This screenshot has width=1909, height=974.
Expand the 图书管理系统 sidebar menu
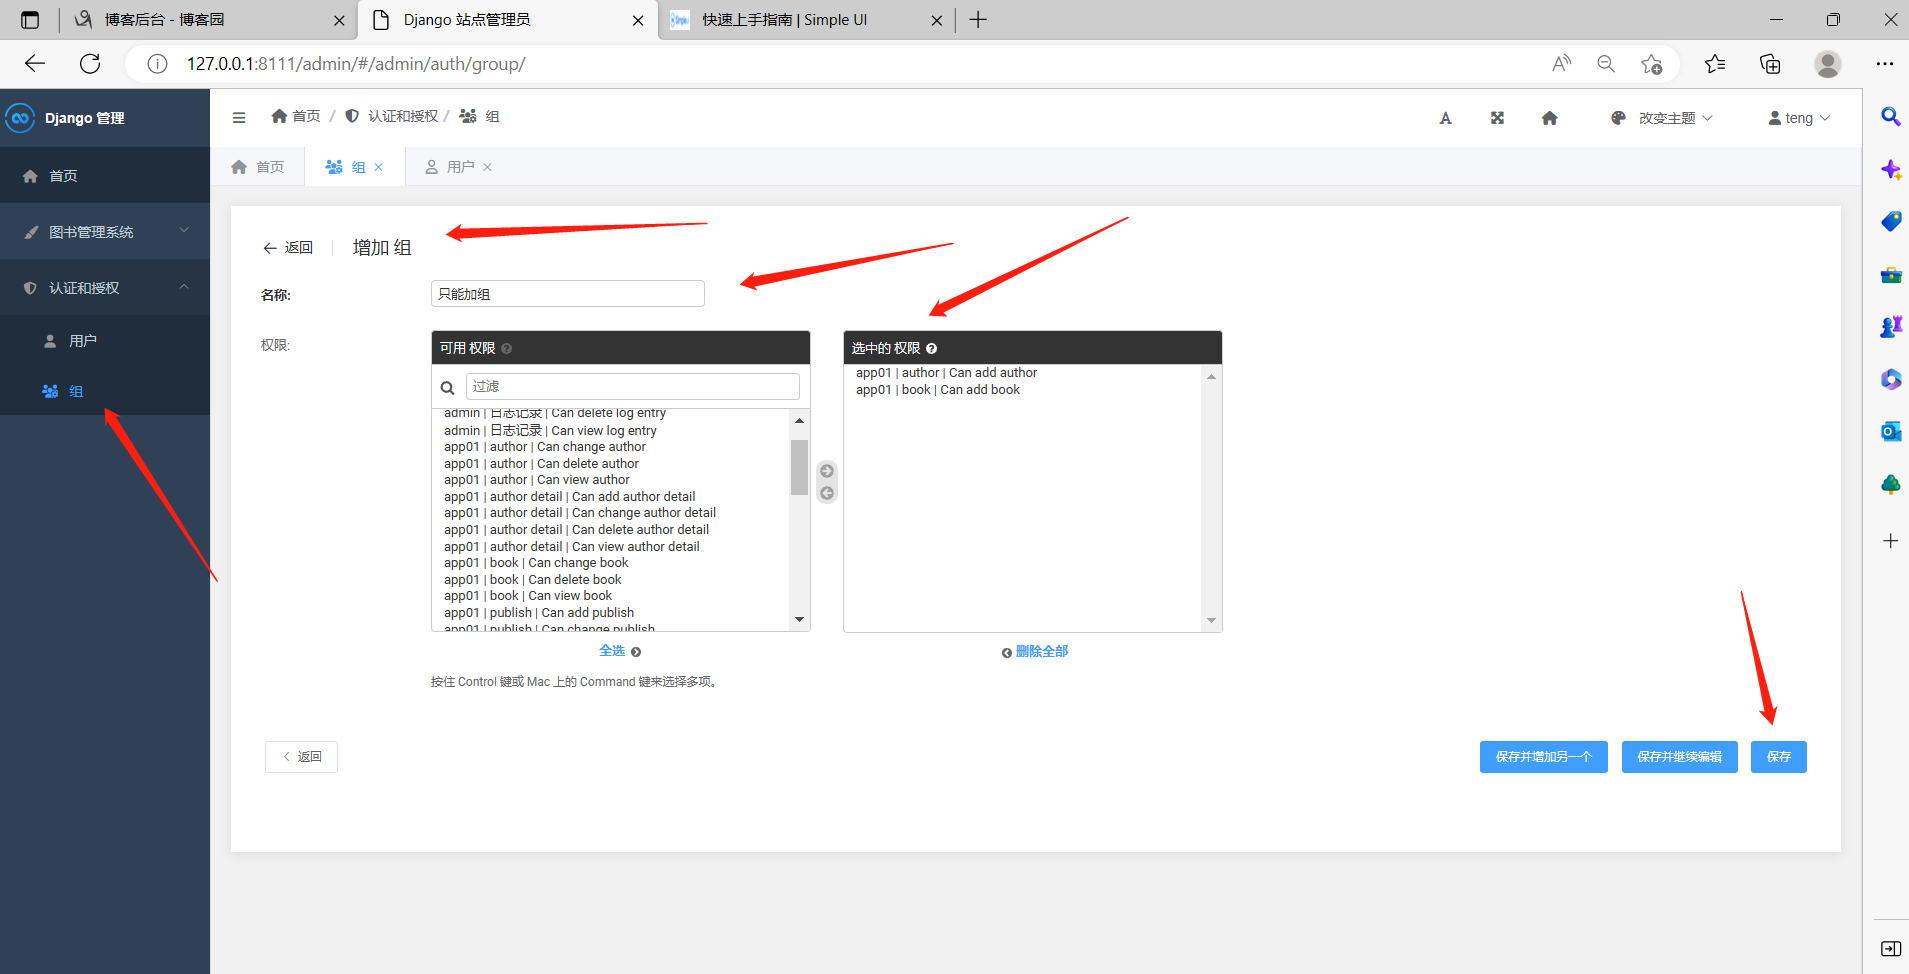pos(105,231)
